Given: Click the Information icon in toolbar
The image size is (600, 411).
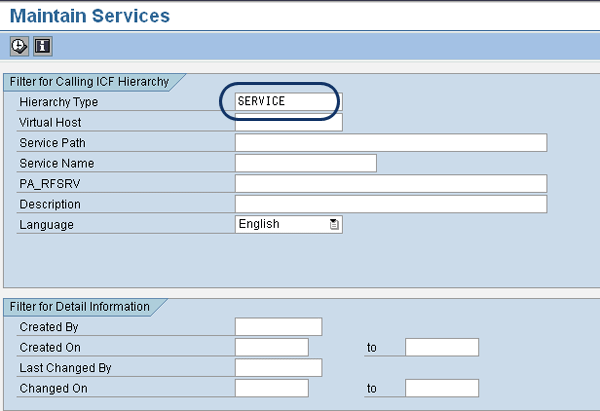Looking at the screenshot, I should coord(42,45).
